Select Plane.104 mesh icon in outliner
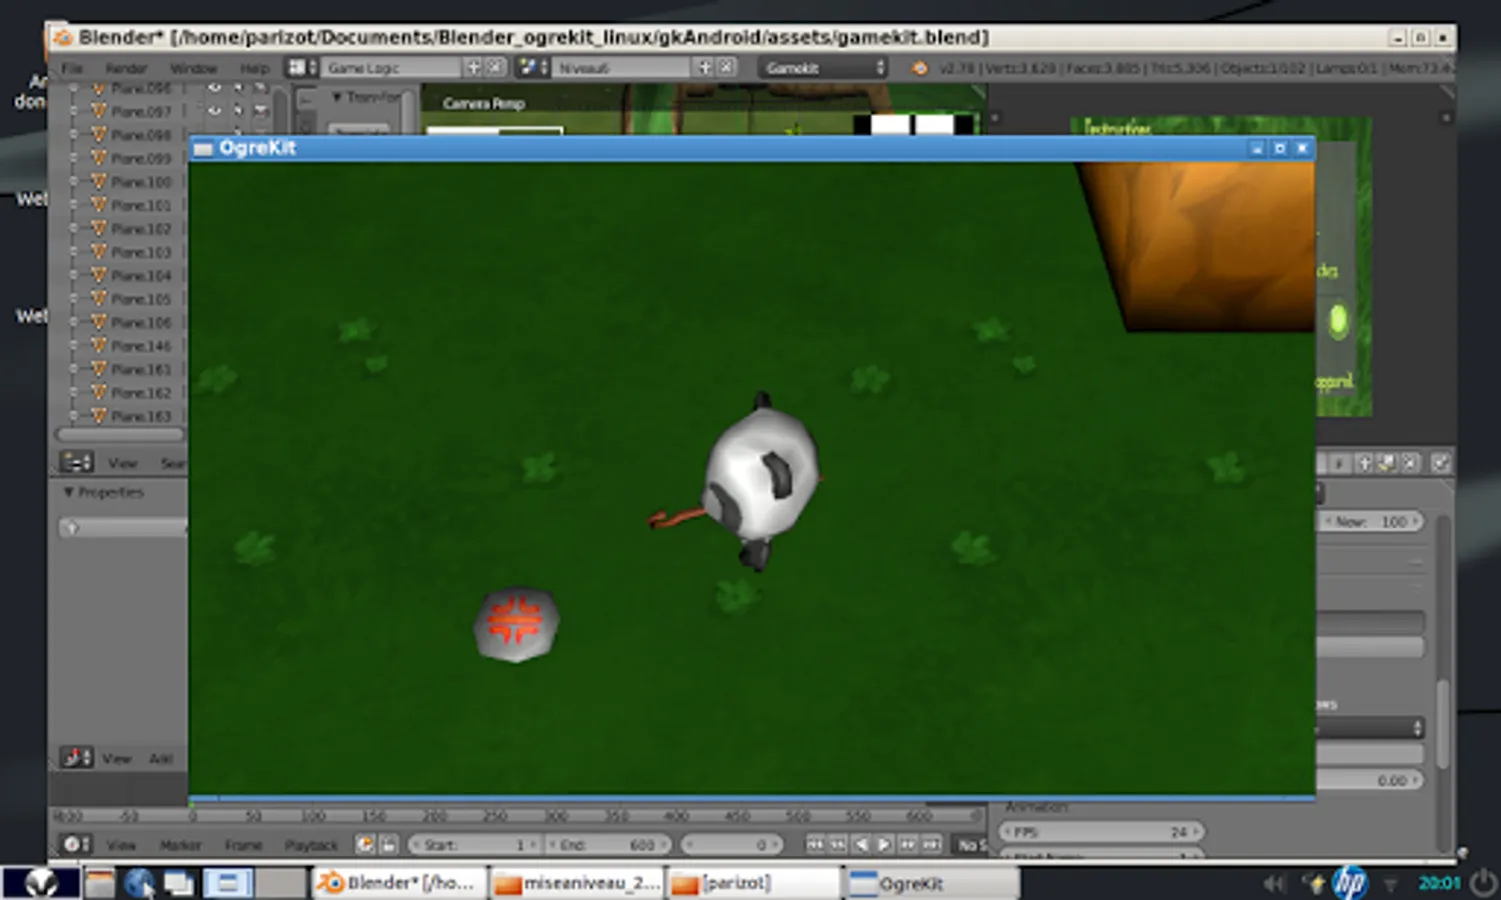The image size is (1501, 900). tap(99, 275)
